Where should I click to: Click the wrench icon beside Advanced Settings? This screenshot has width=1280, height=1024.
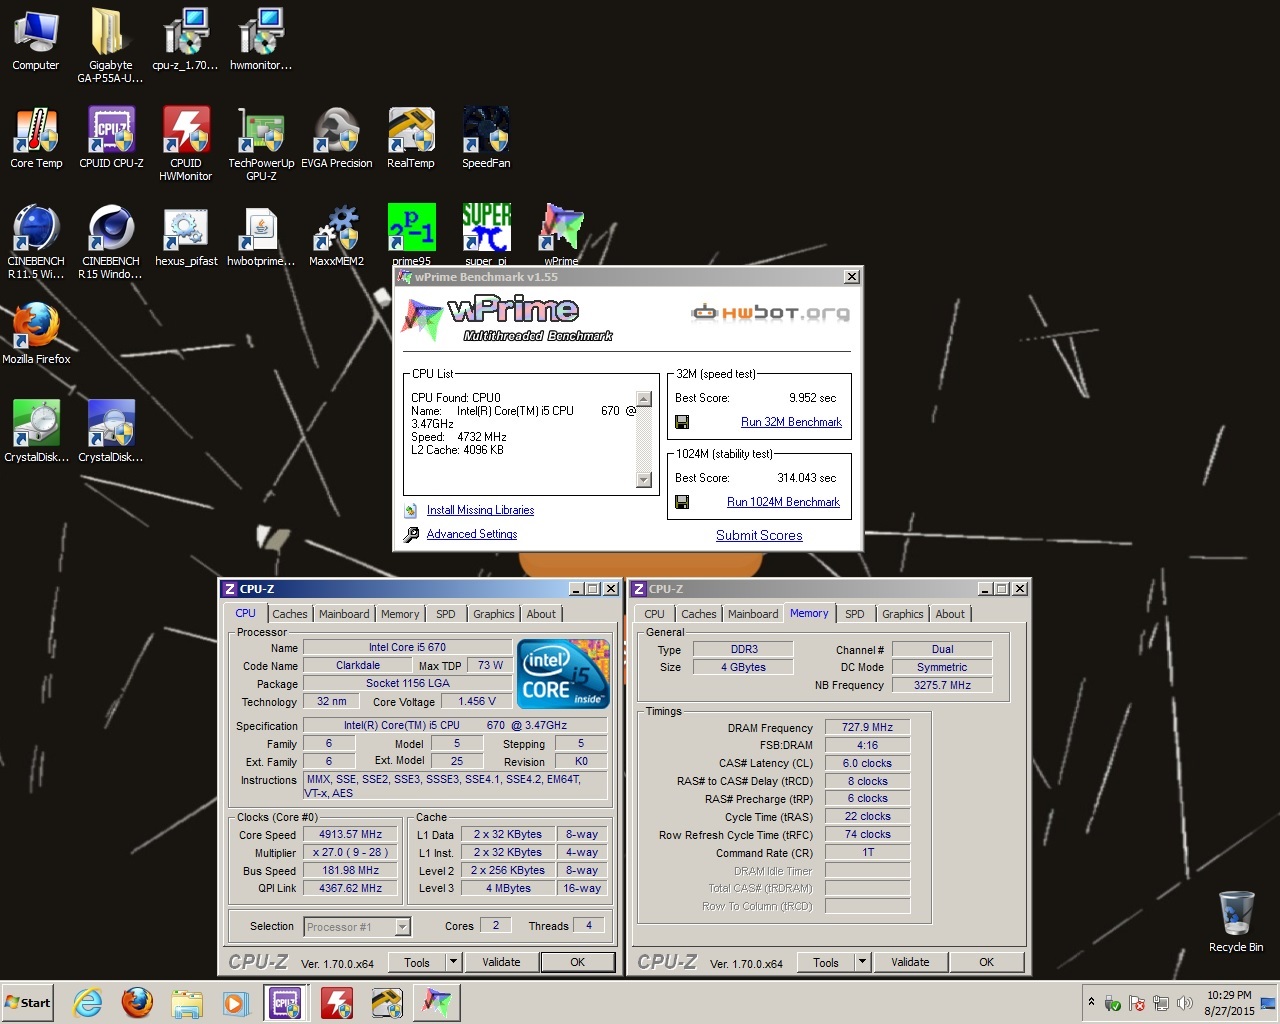point(411,534)
